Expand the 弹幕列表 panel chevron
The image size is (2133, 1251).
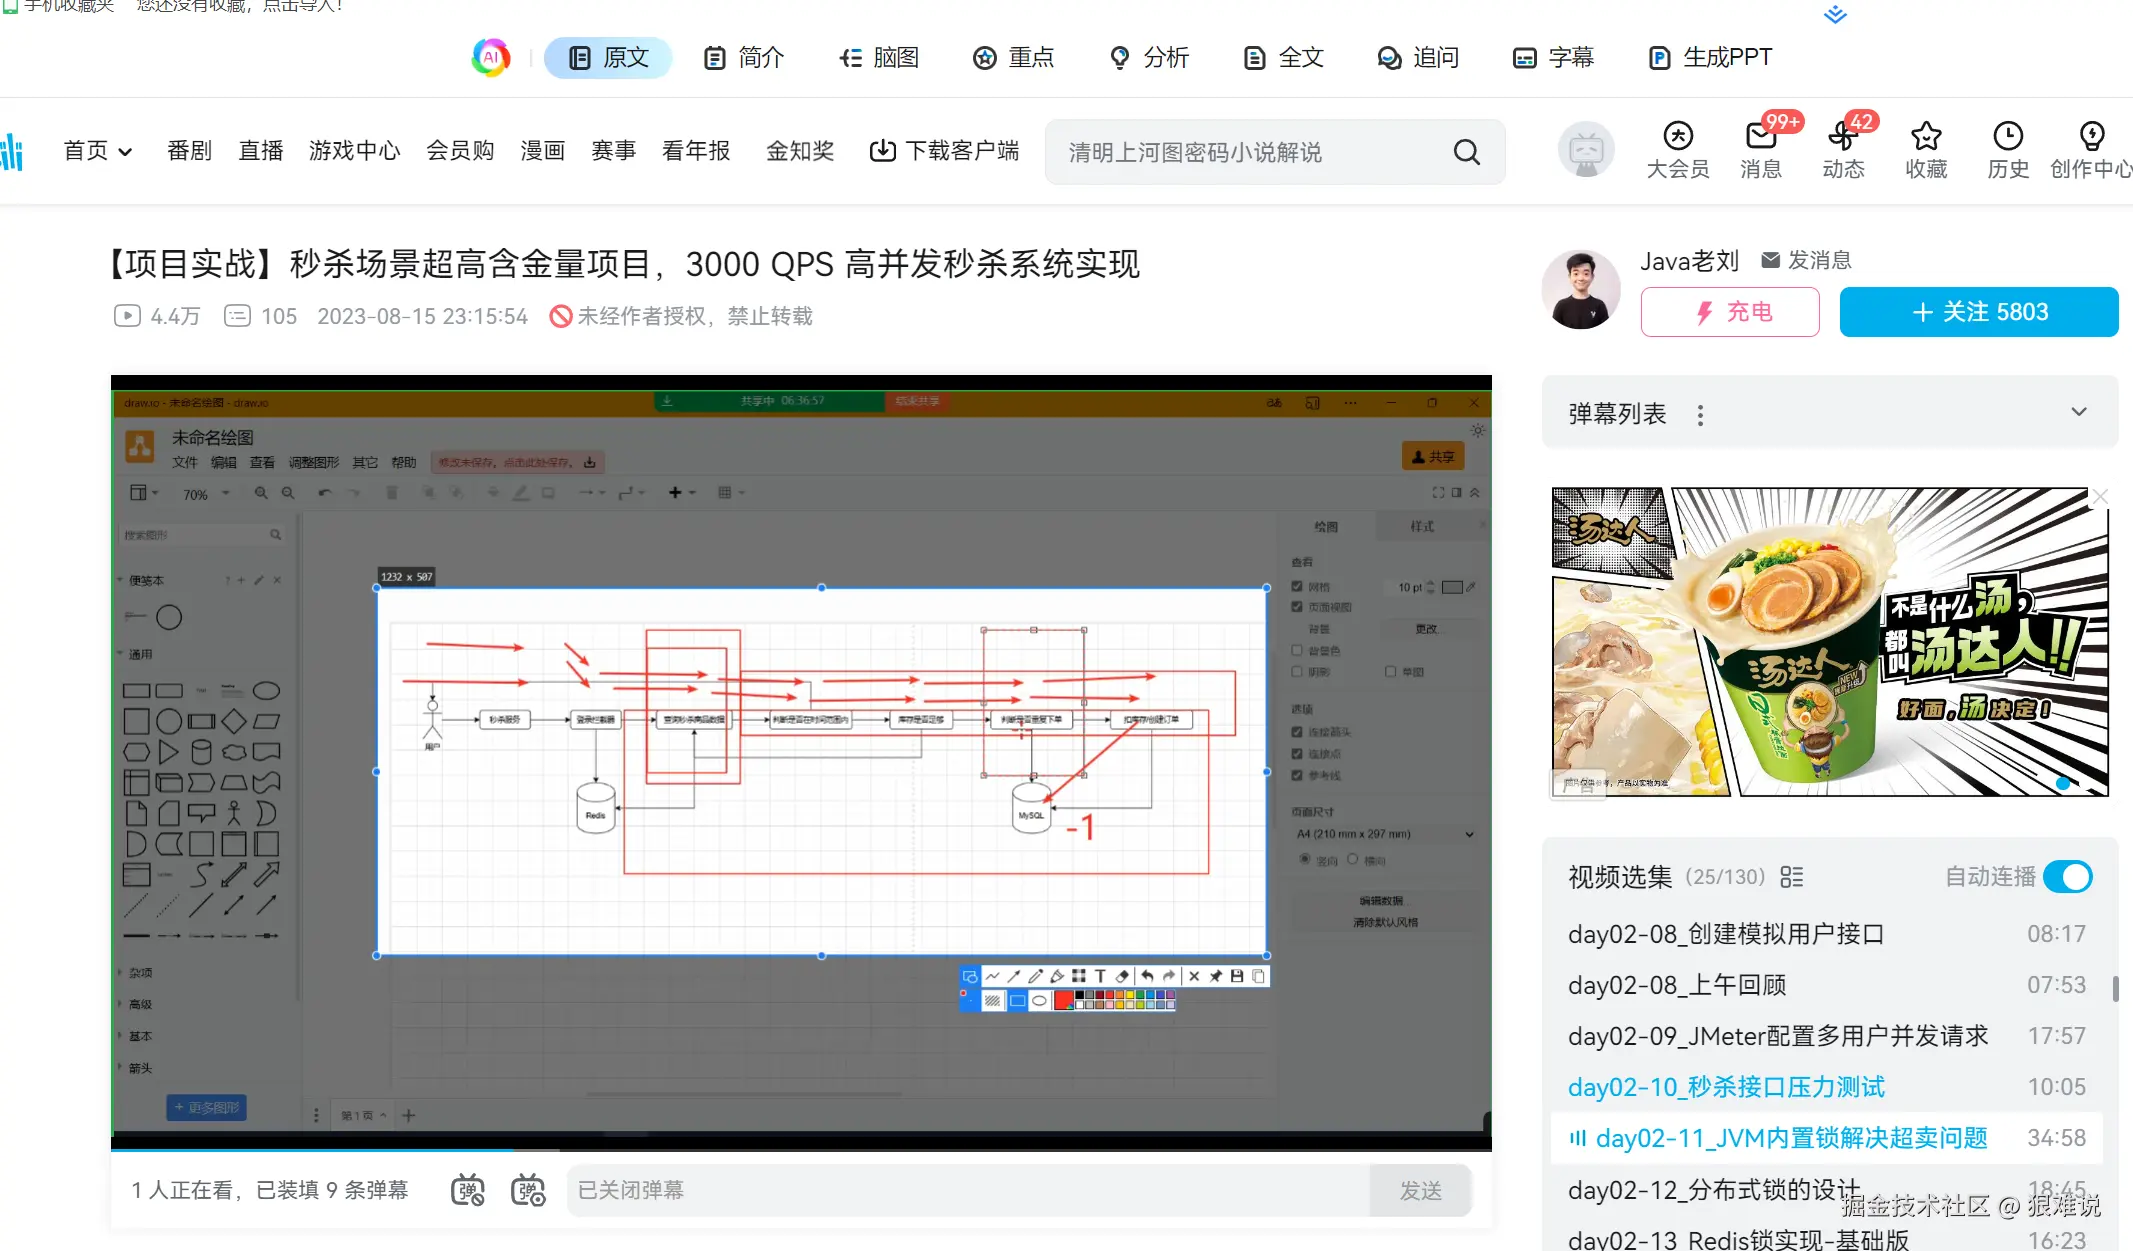coord(2079,412)
